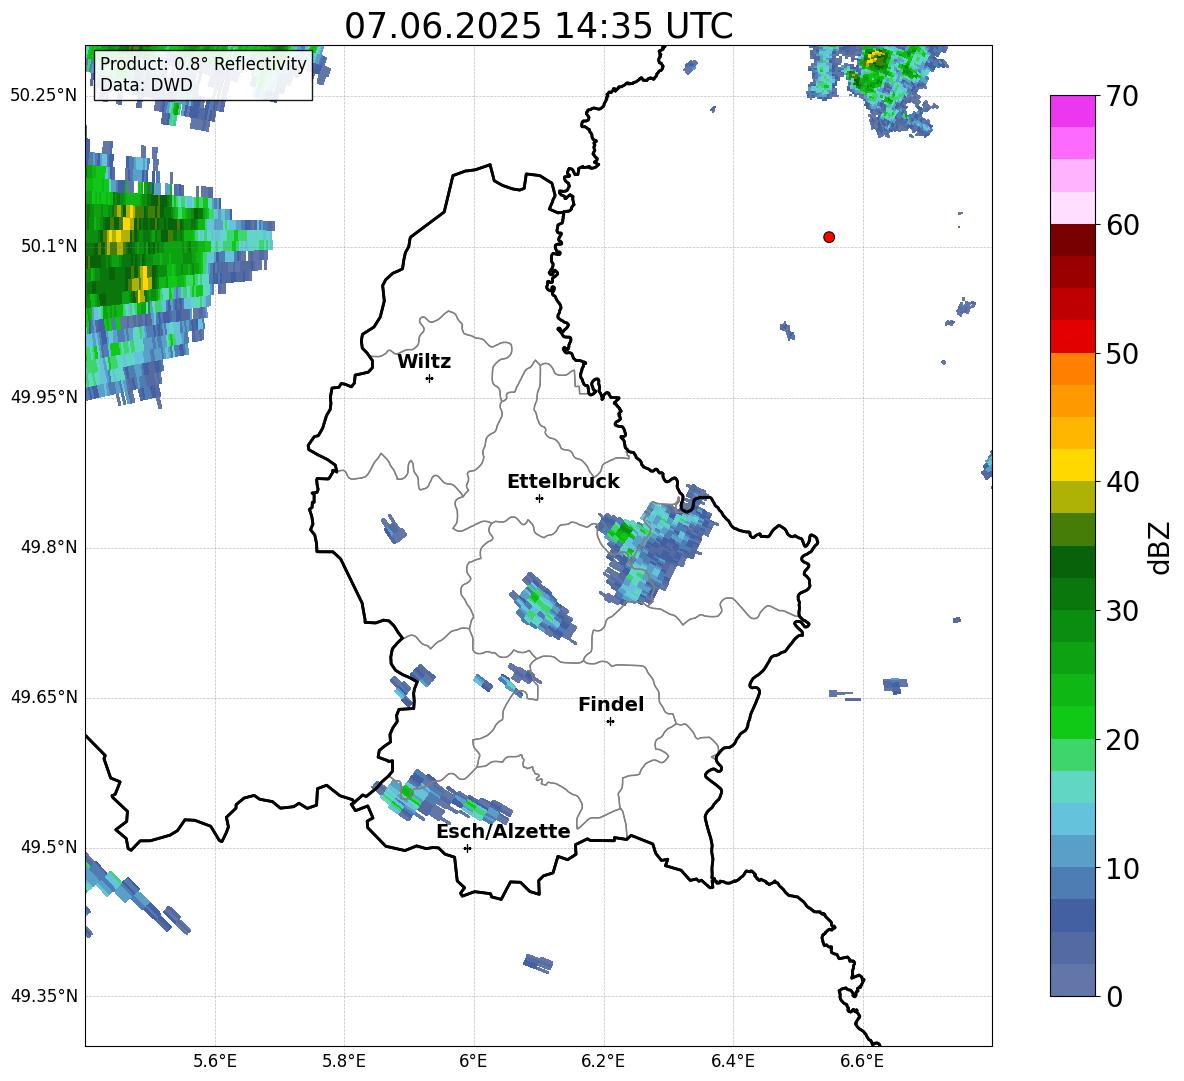The image size is (1184, 1081).
Task: Click the colorbar tick label 60
Action: [x=1122, y=225]
